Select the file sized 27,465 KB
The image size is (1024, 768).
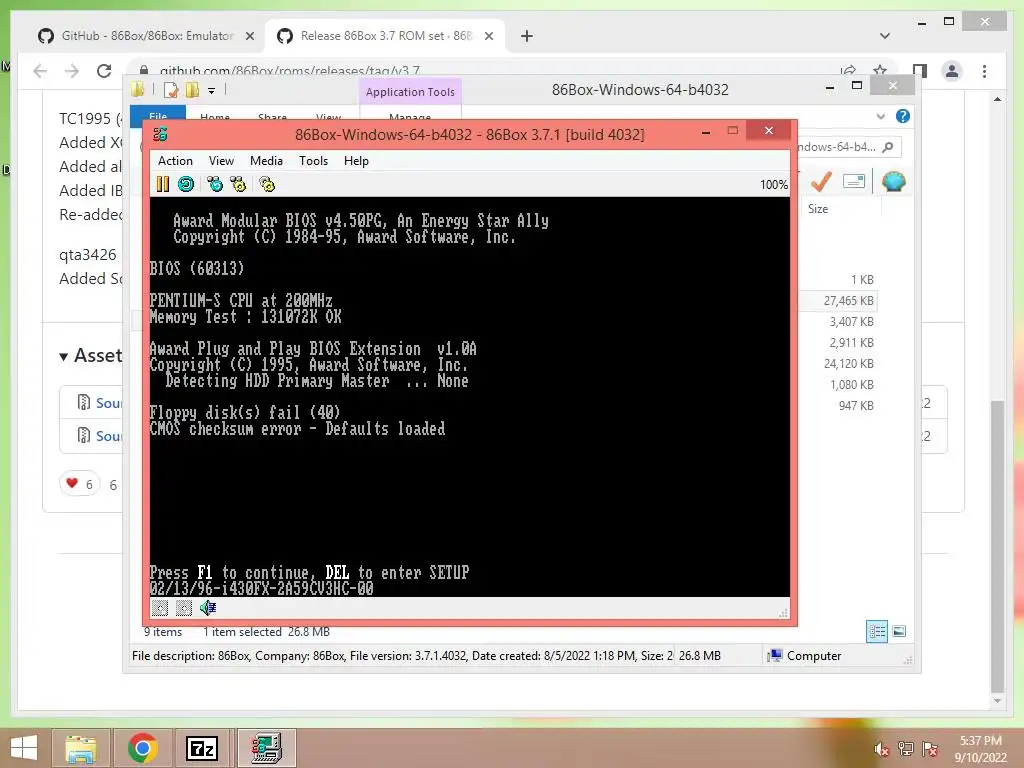(x=848, y=301)
